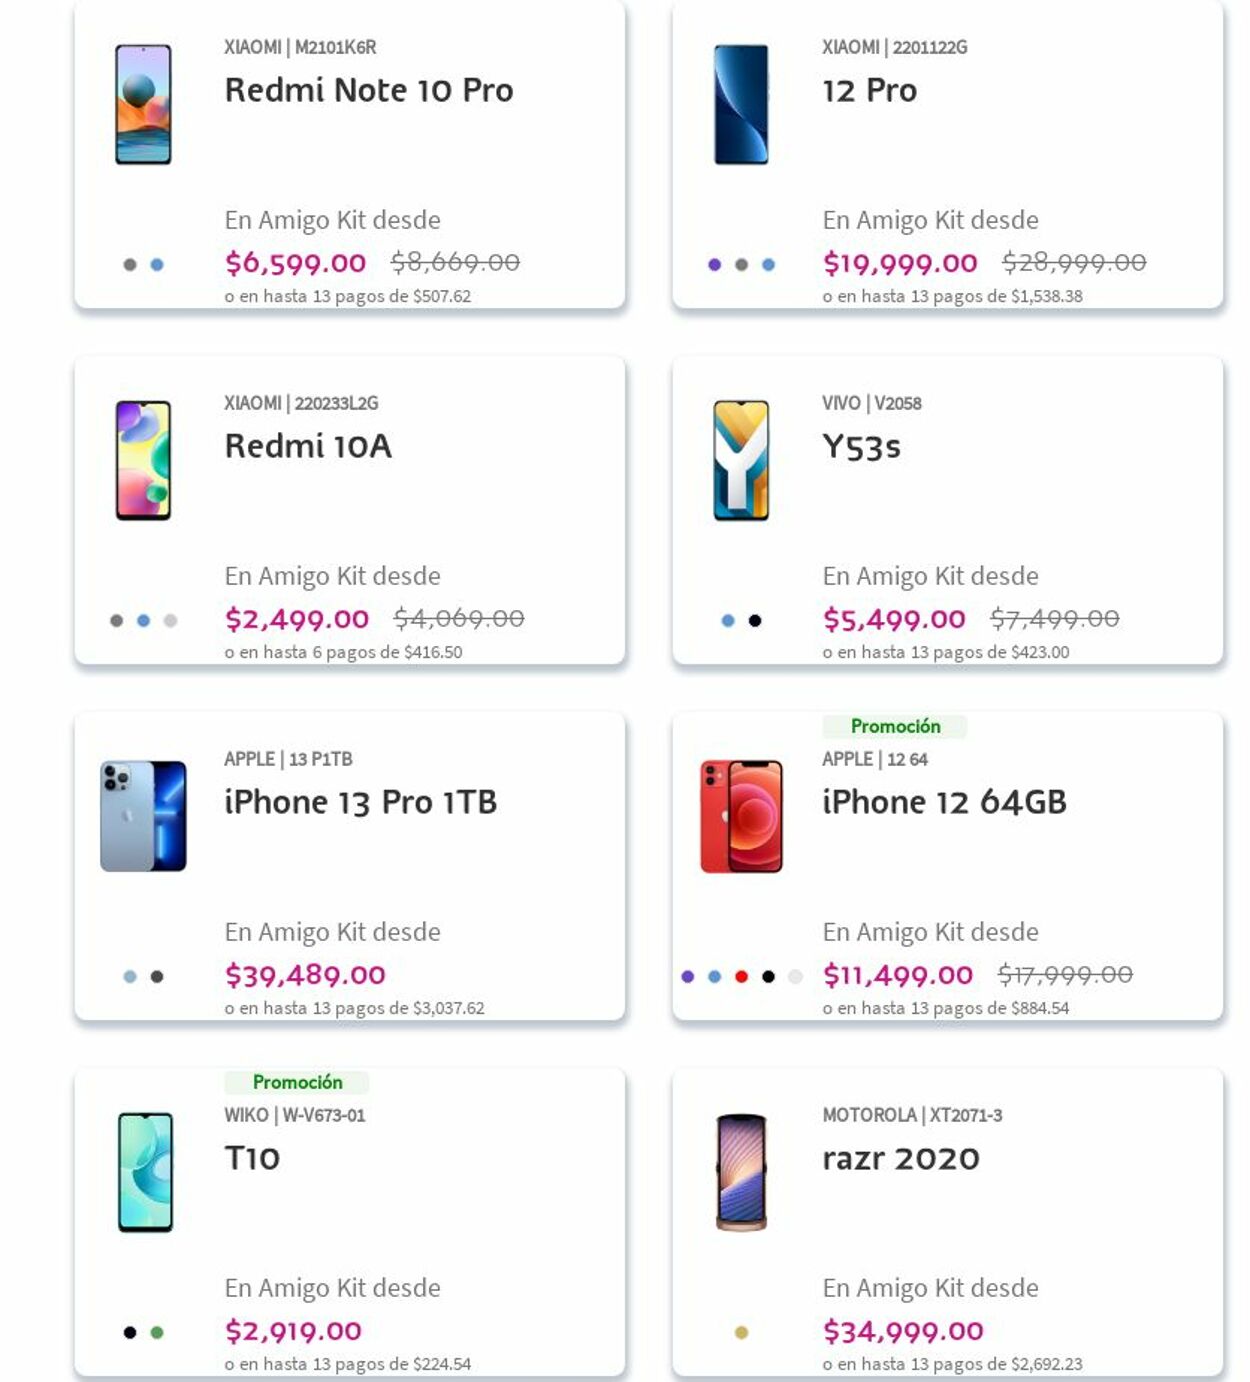1250x1382 pixels.
Task: Click the iPhone 13 Pro 1TB image
Action: click(x=143, y=816)
